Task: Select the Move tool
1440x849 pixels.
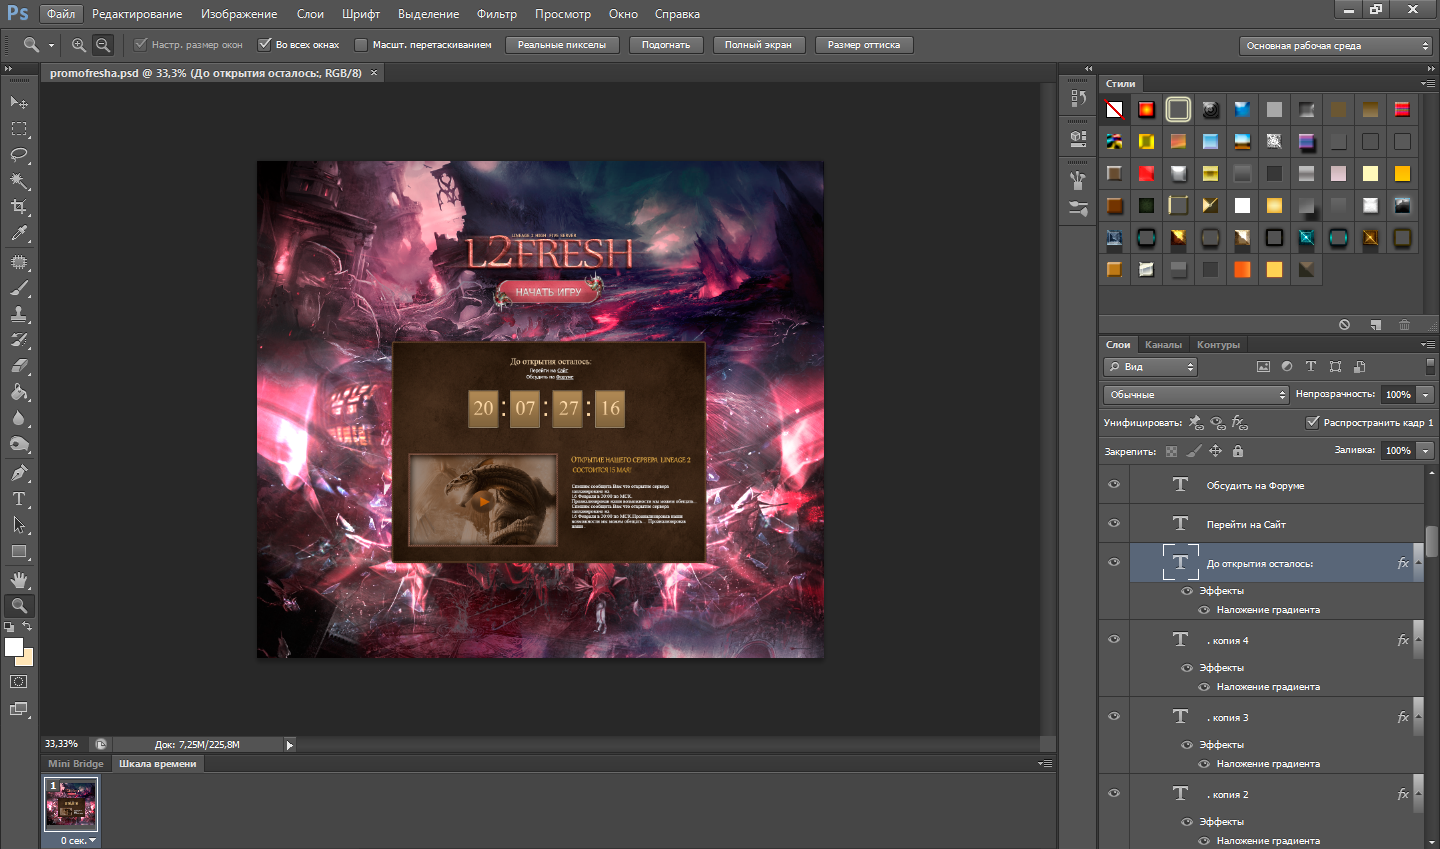Action: point(19,102)
